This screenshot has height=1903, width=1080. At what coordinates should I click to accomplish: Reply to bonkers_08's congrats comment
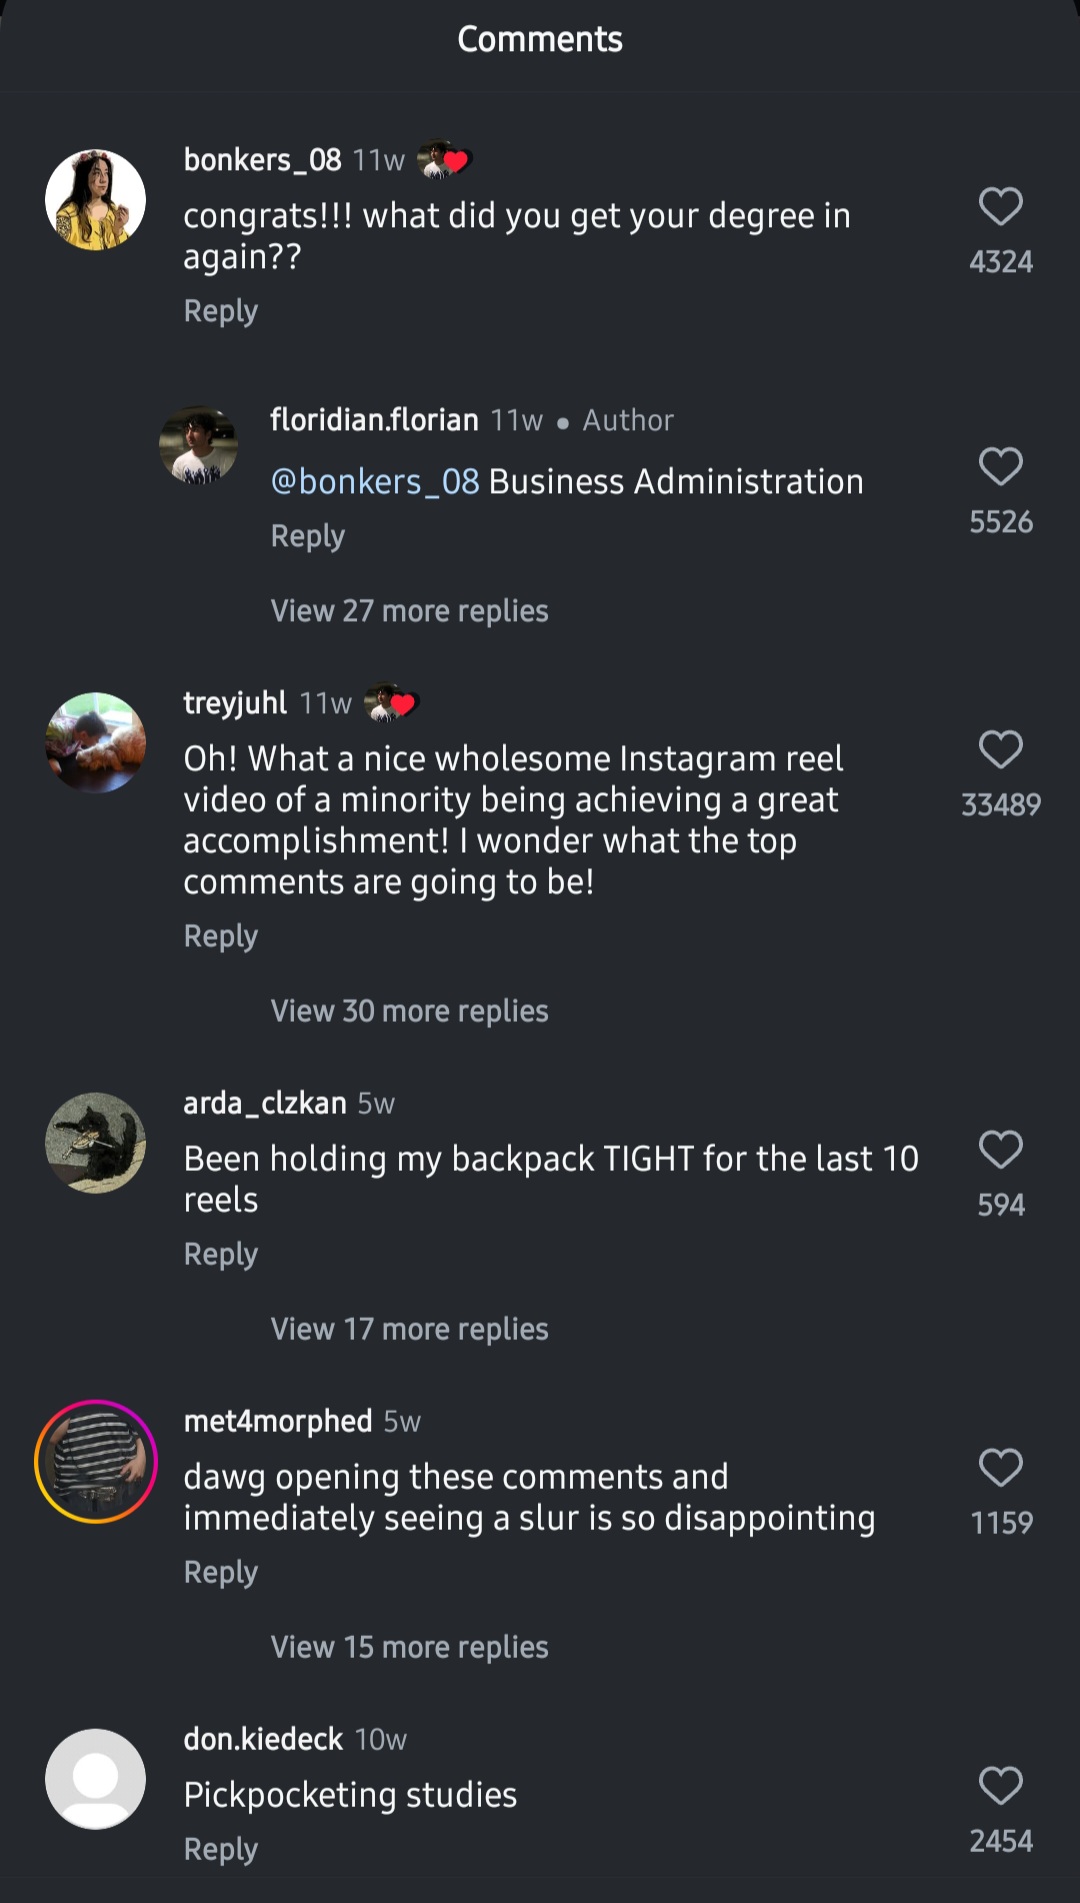[x=220, y=311]
